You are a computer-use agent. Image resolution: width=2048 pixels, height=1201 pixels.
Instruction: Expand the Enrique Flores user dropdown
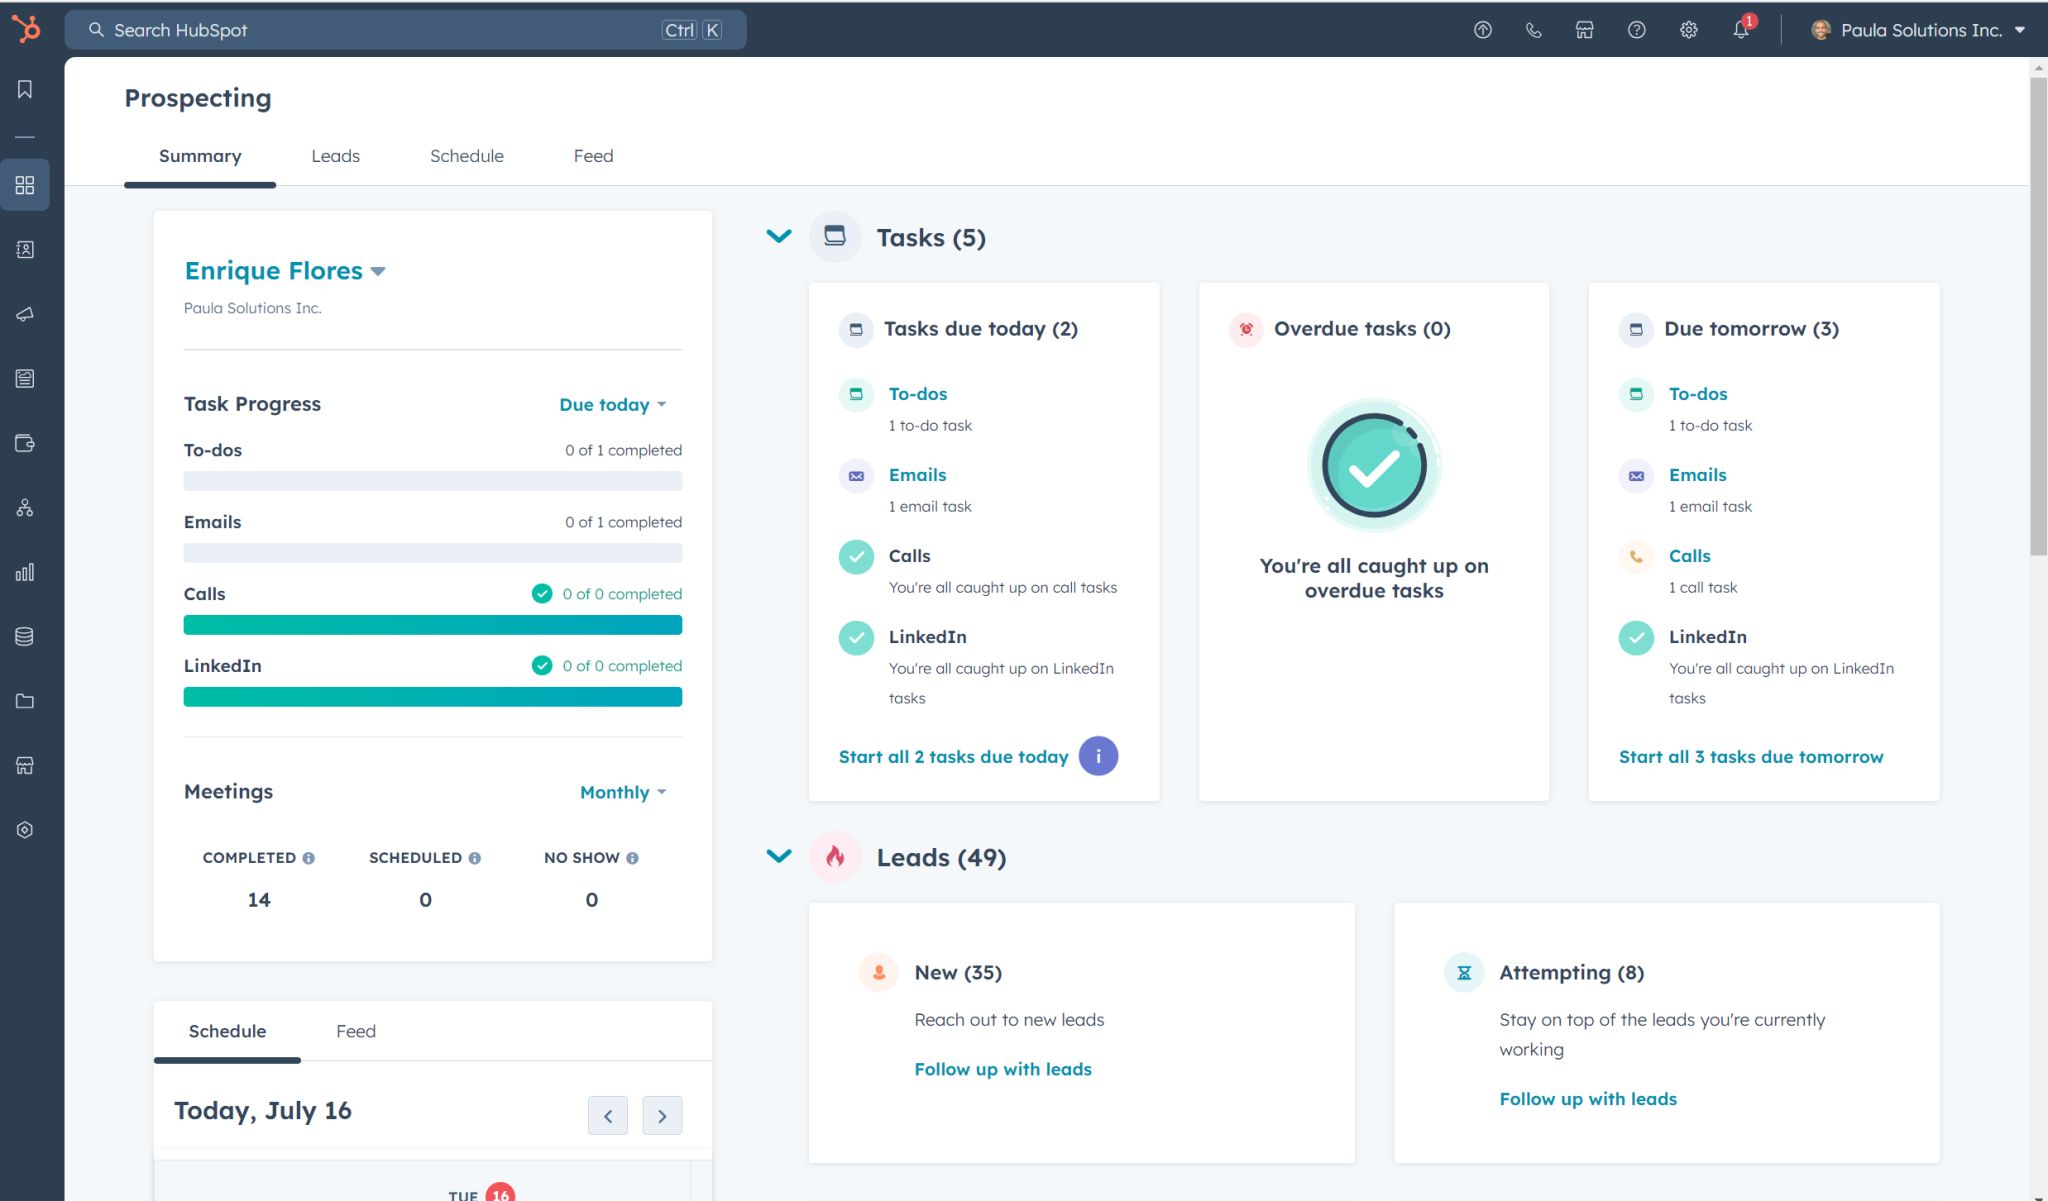click(x=285, y=271)
